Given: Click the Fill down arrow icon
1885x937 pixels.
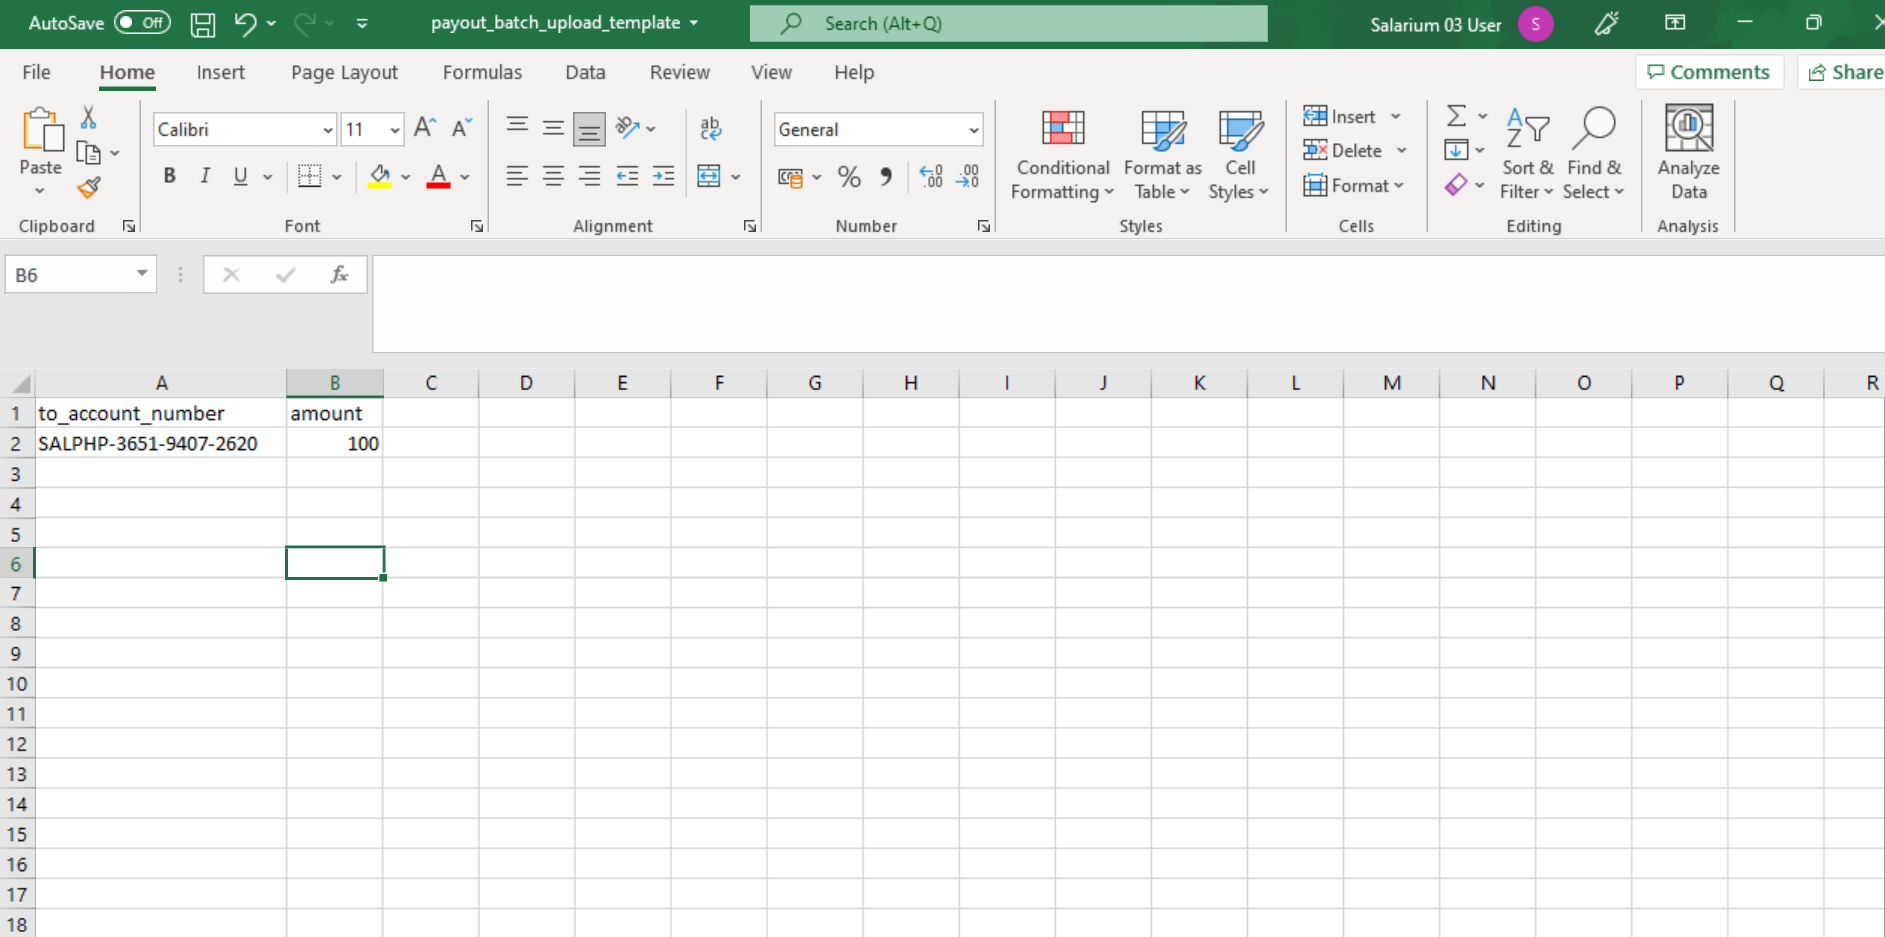Looking at the screenshot, I should pyautogui.click(x=1457, y=150).
